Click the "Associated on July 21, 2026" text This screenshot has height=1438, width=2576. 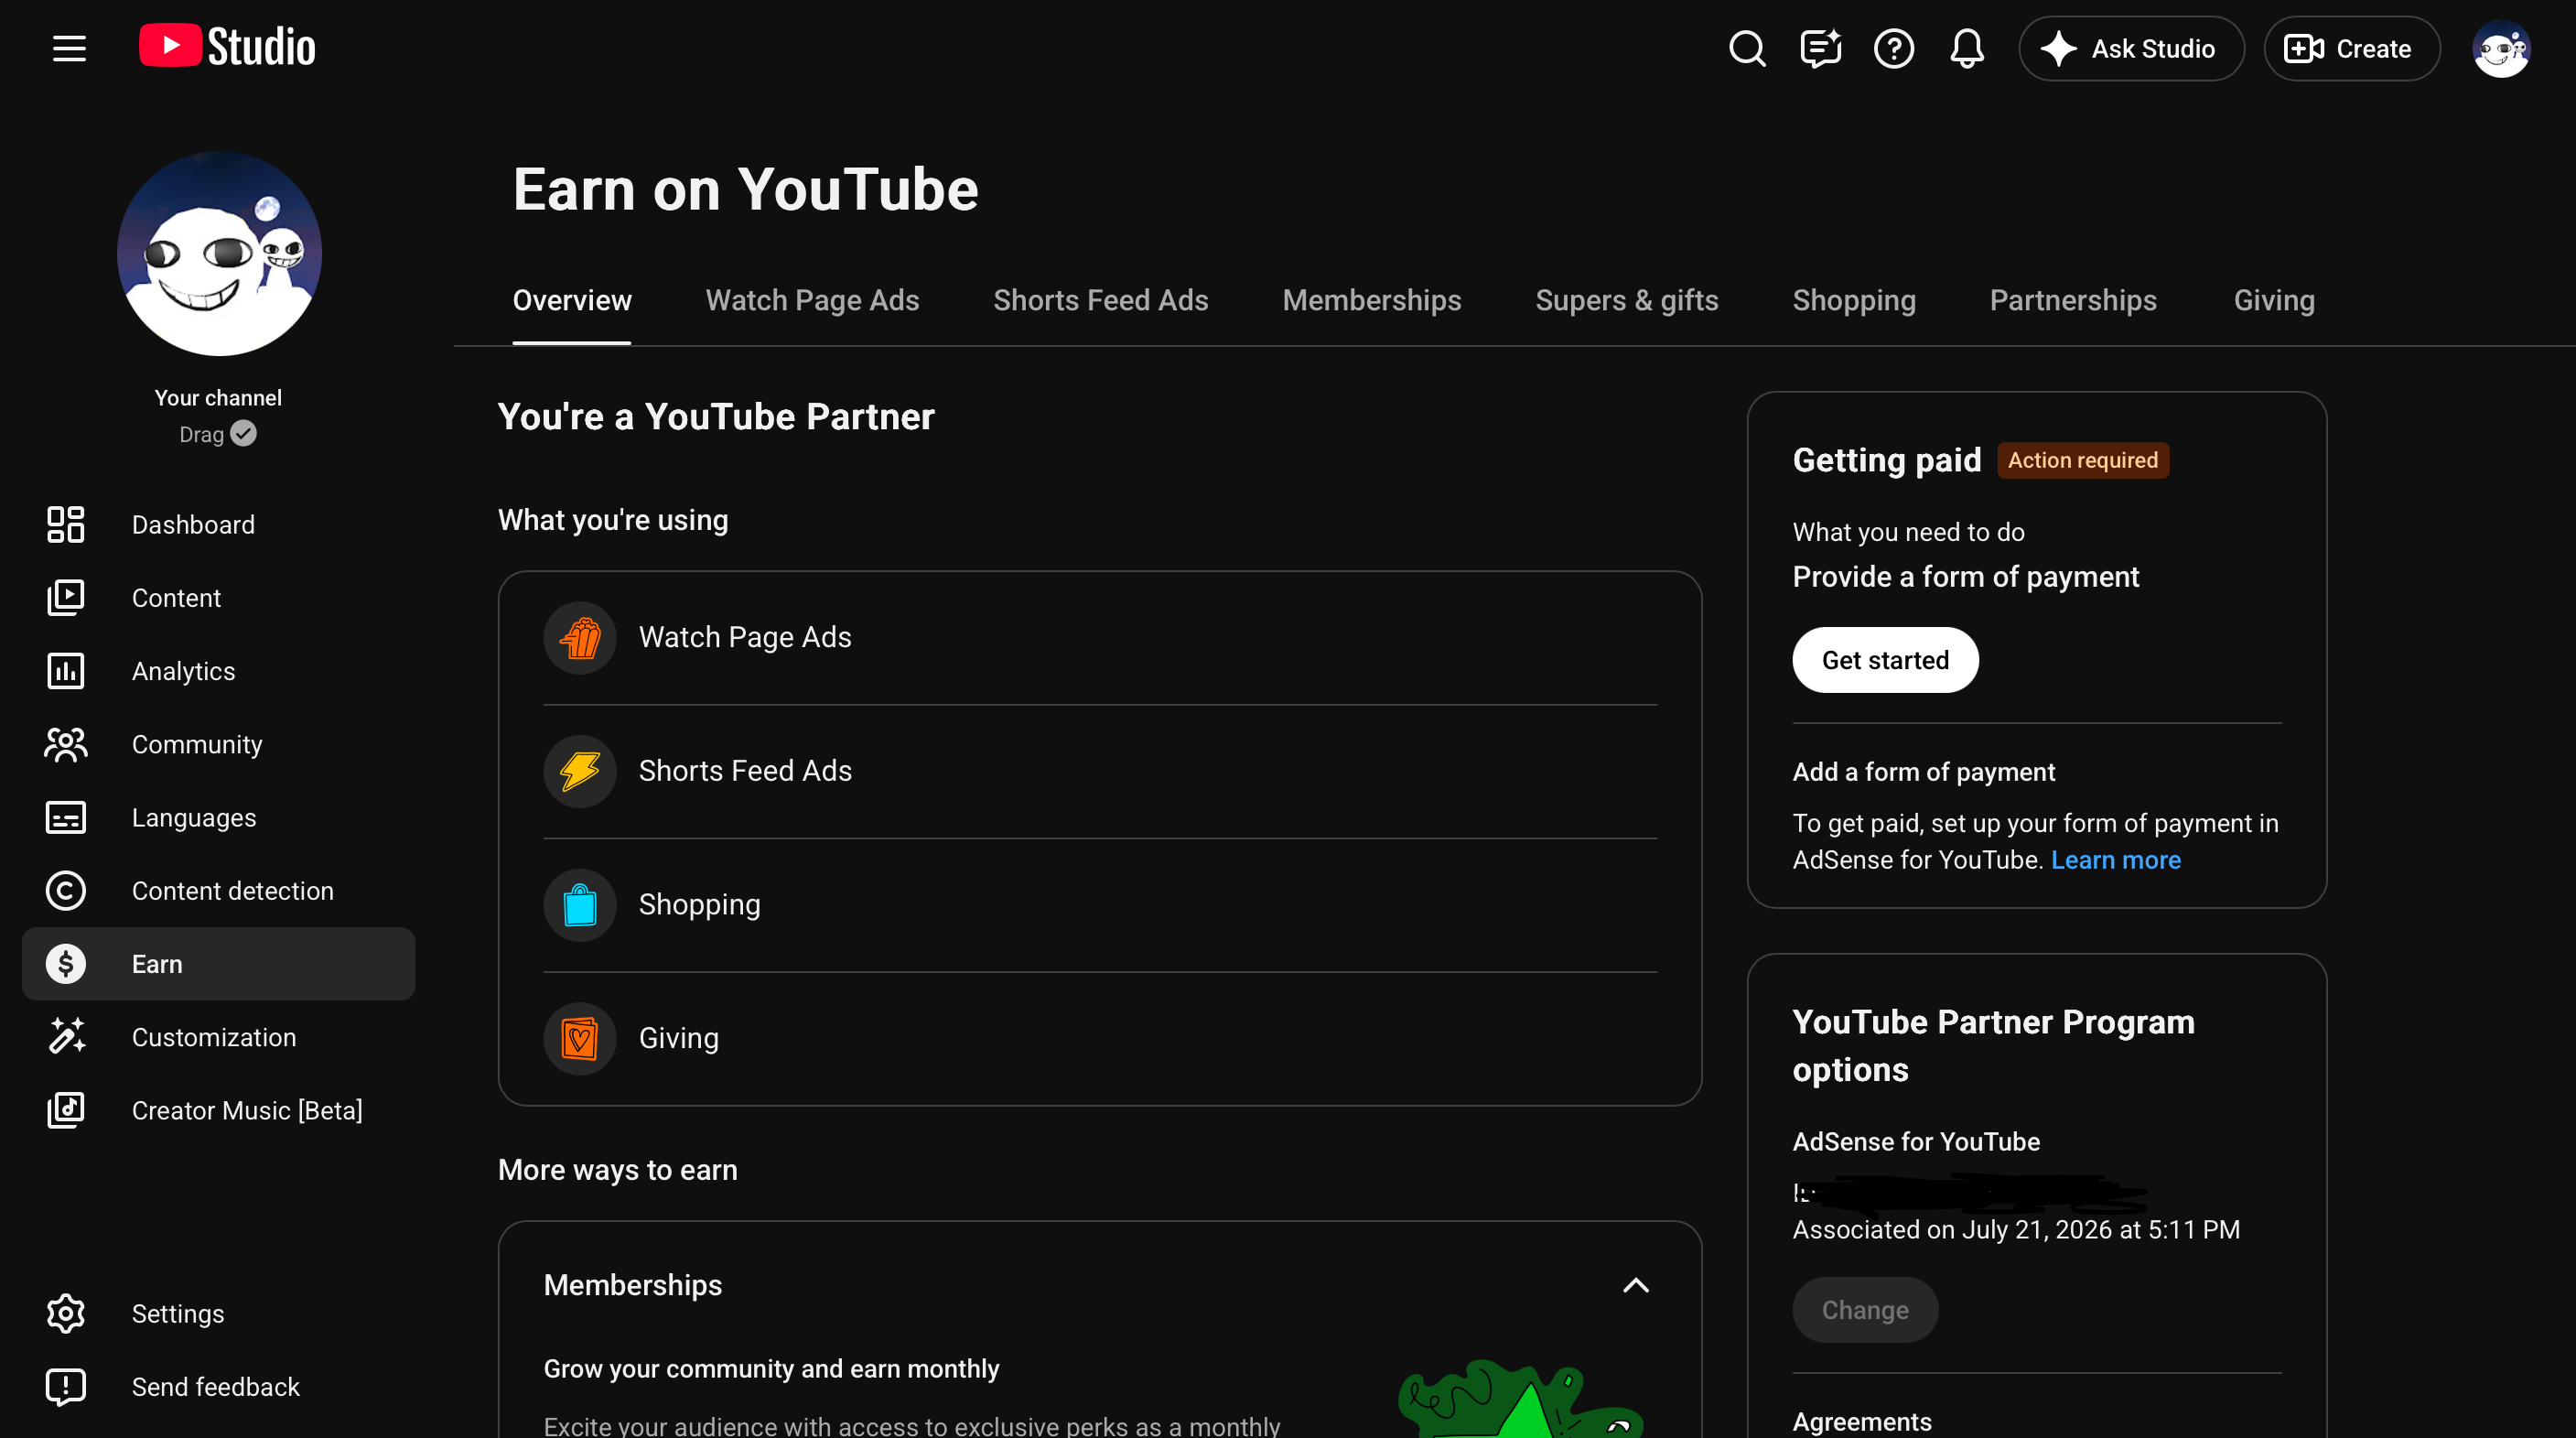(2016, 1230)
